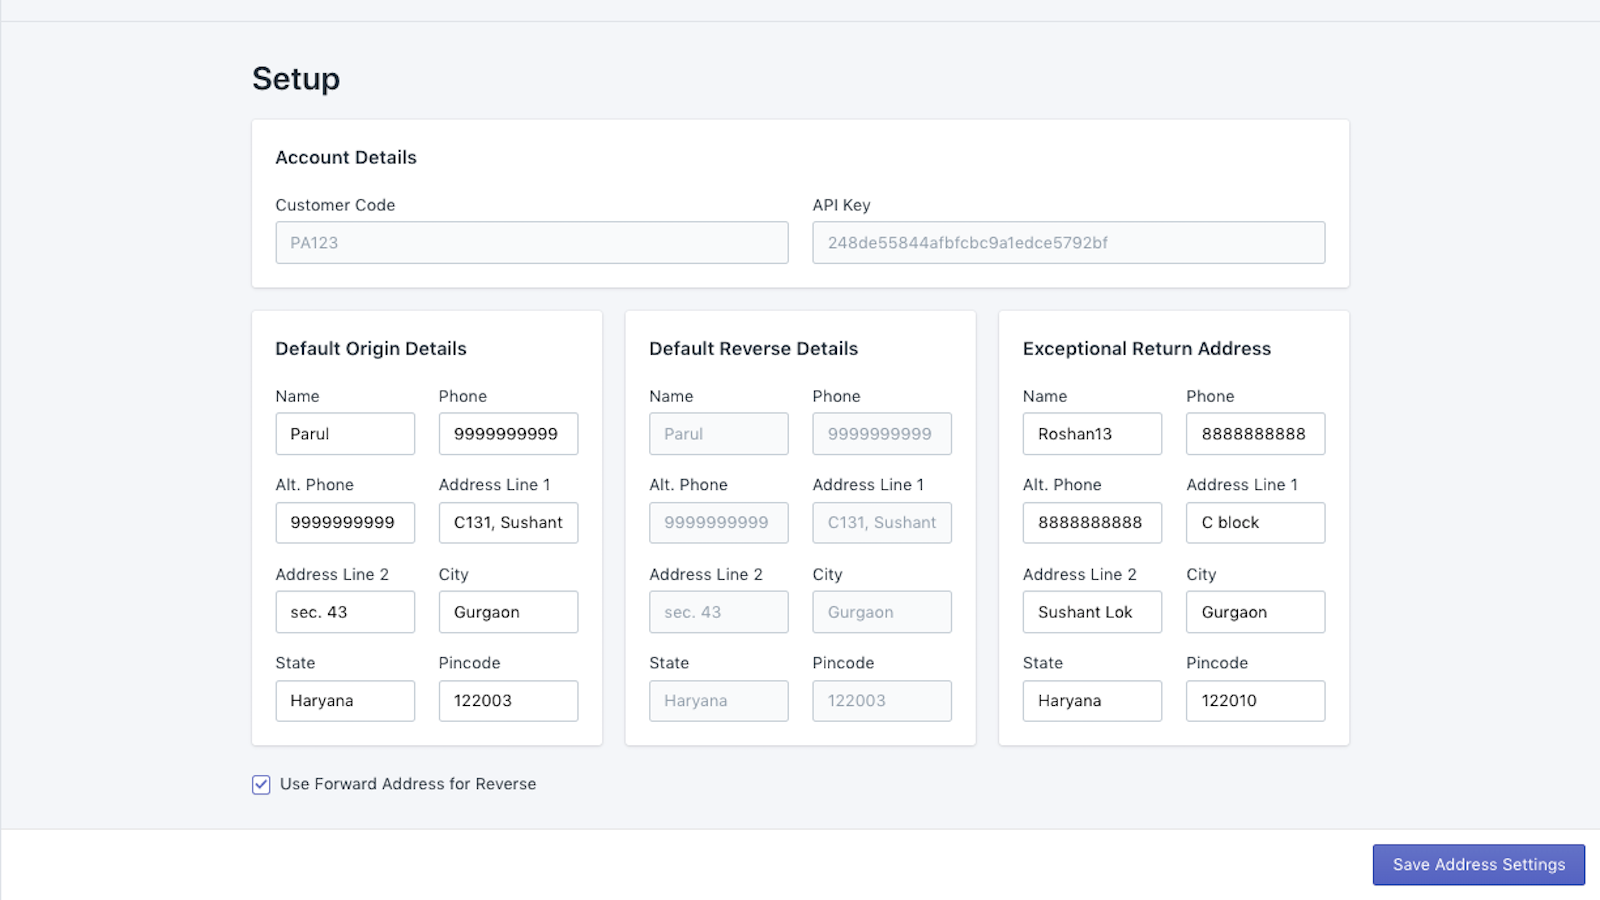Click the Name field containing Roshan13
The image size is (1600, 900).
pos(1092,433)
